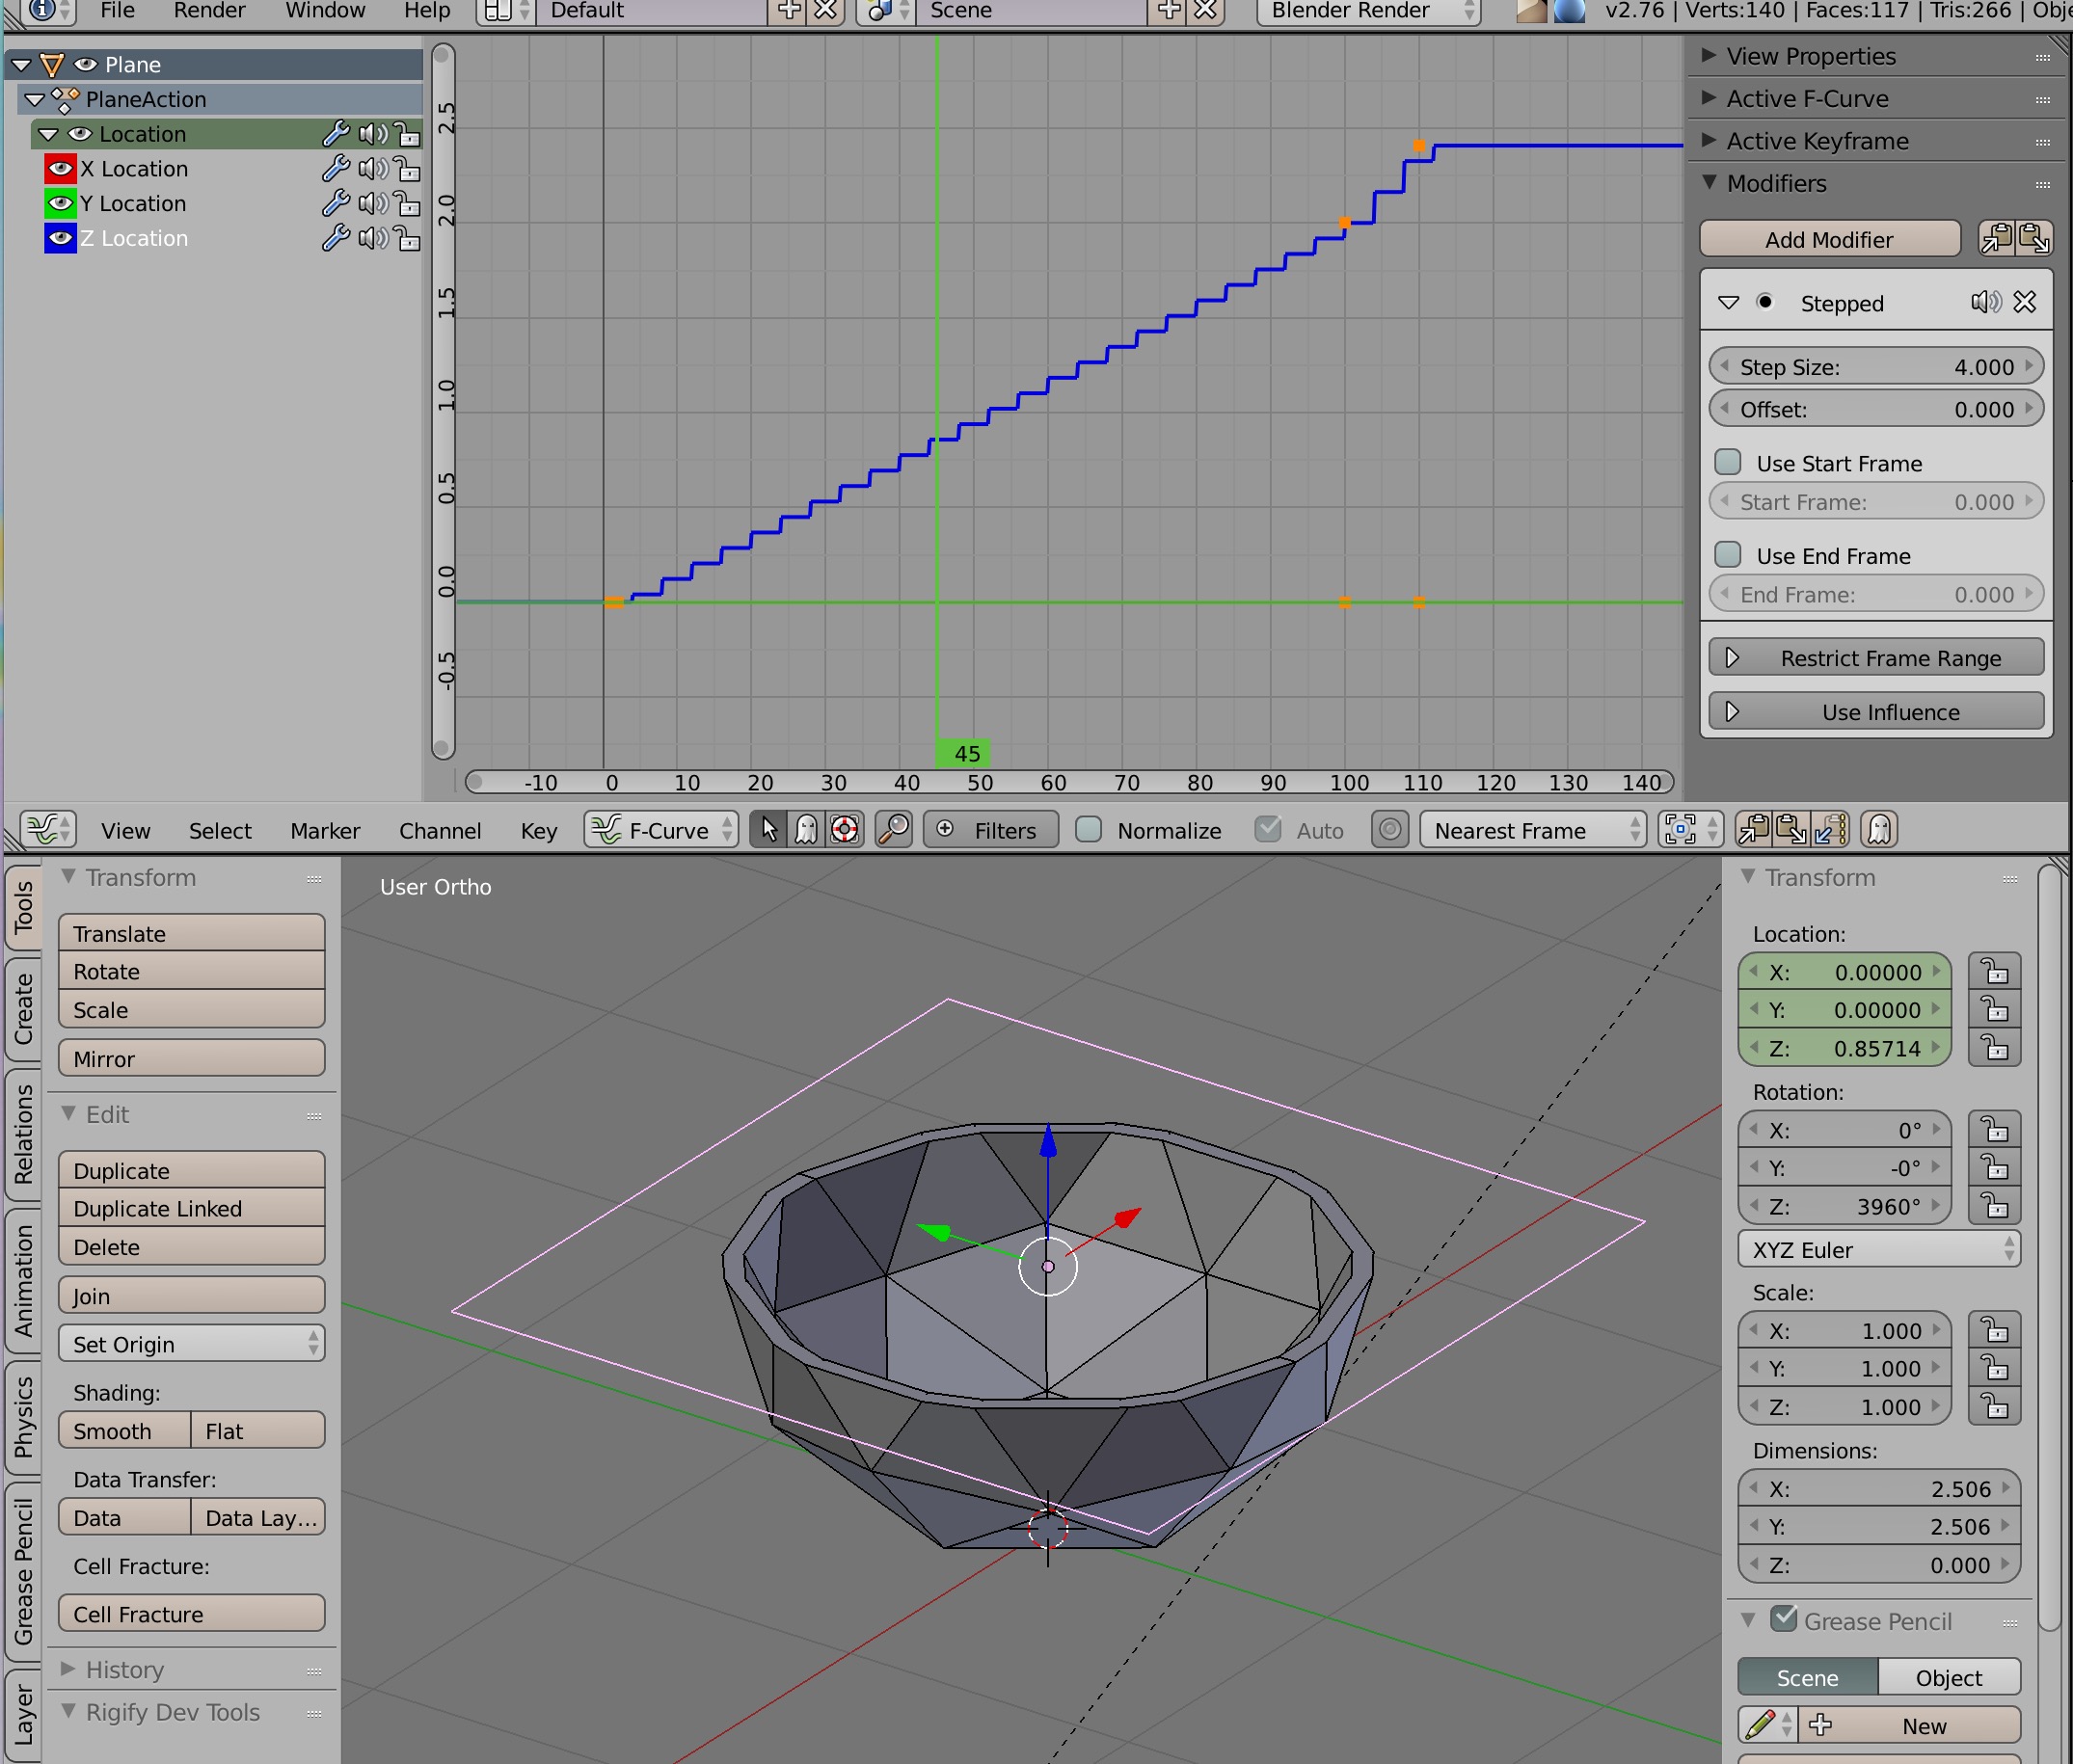The image size is (2073, 1764).
Task: Open the Channel menu in graph editor
Action: click(x=440, y=831)
